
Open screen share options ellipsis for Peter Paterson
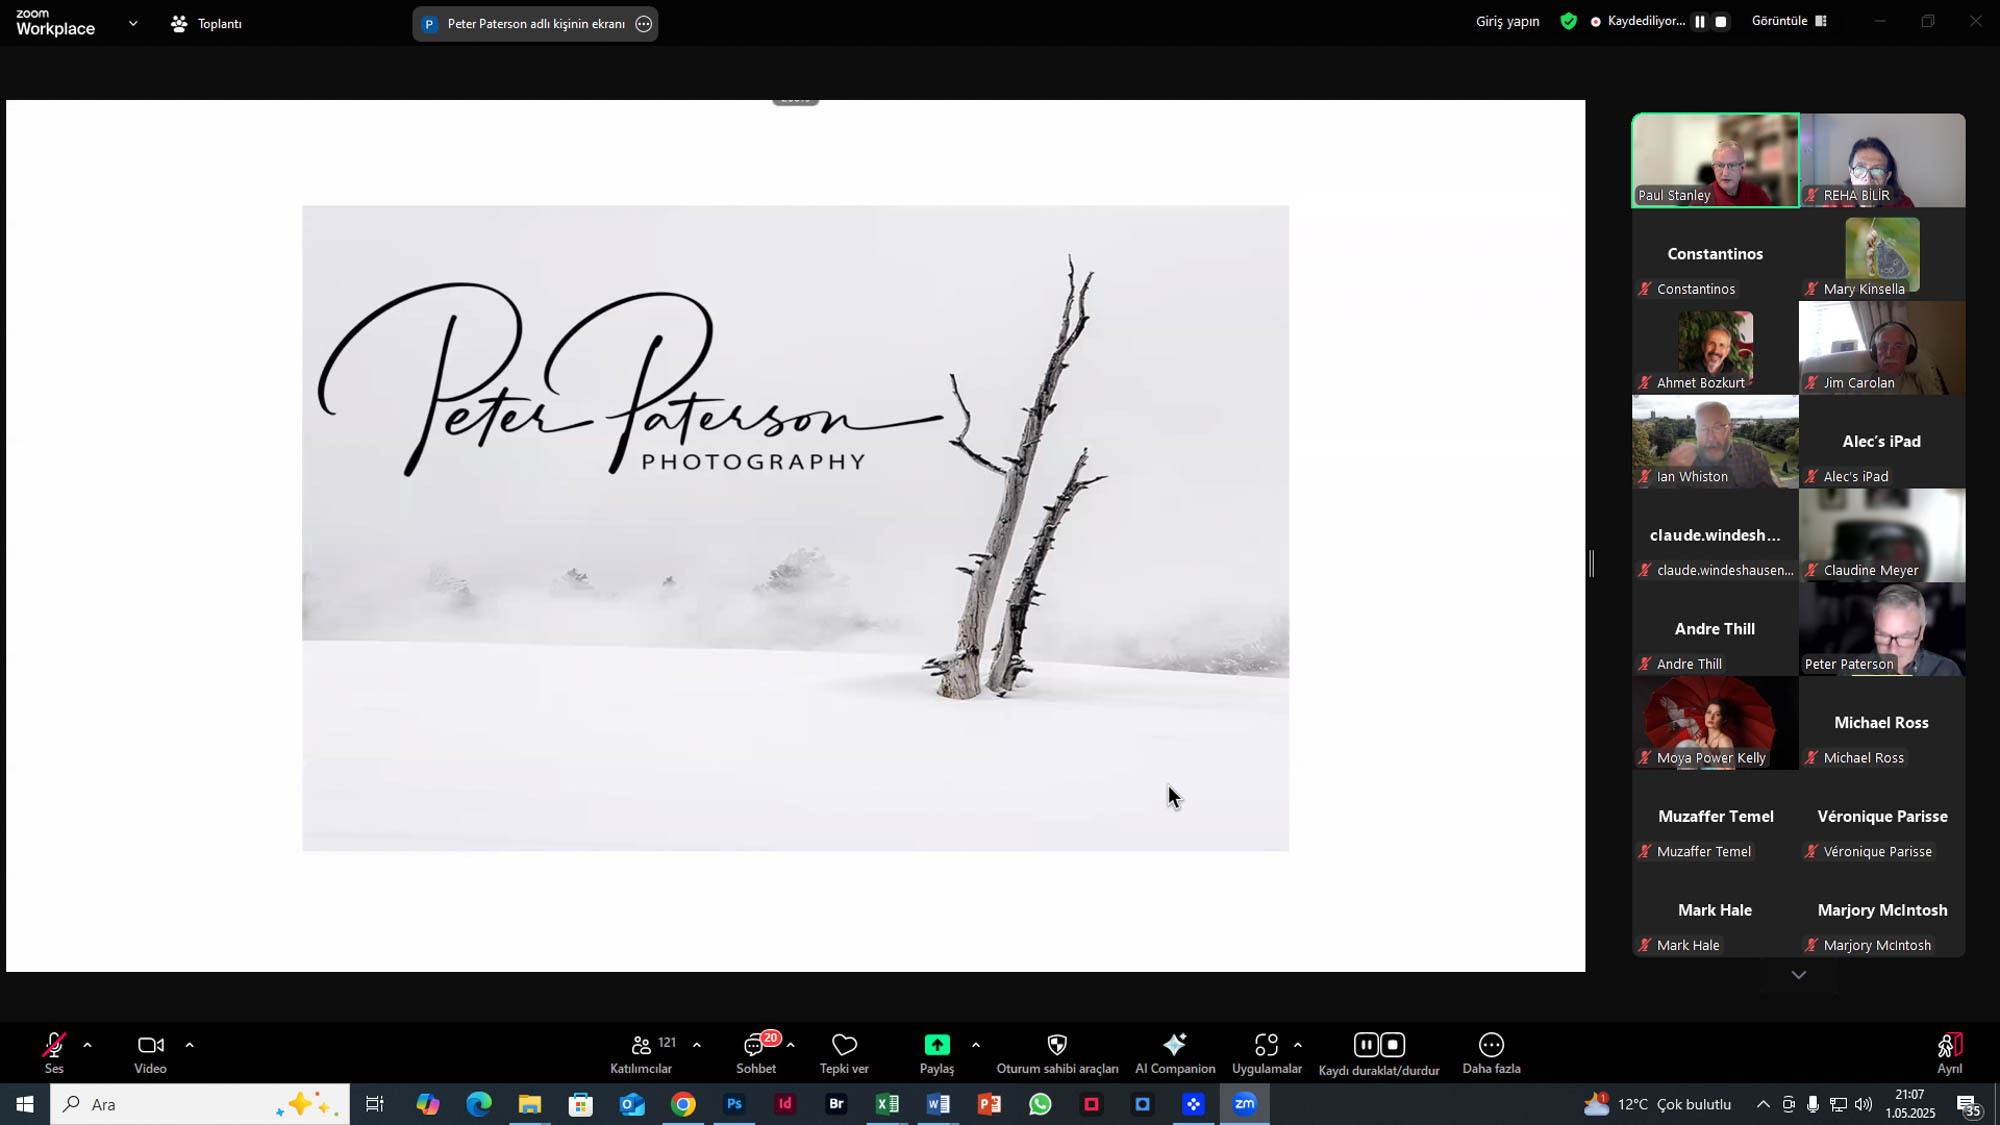tap(644, 23)
